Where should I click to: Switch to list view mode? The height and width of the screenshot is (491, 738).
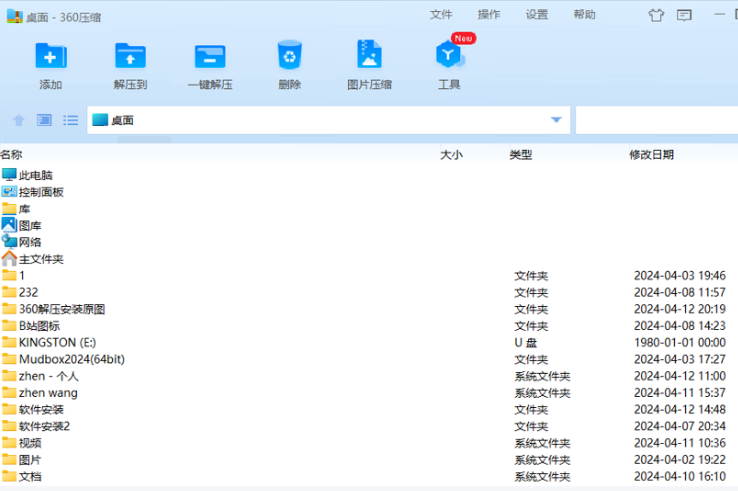pos(71,120)
